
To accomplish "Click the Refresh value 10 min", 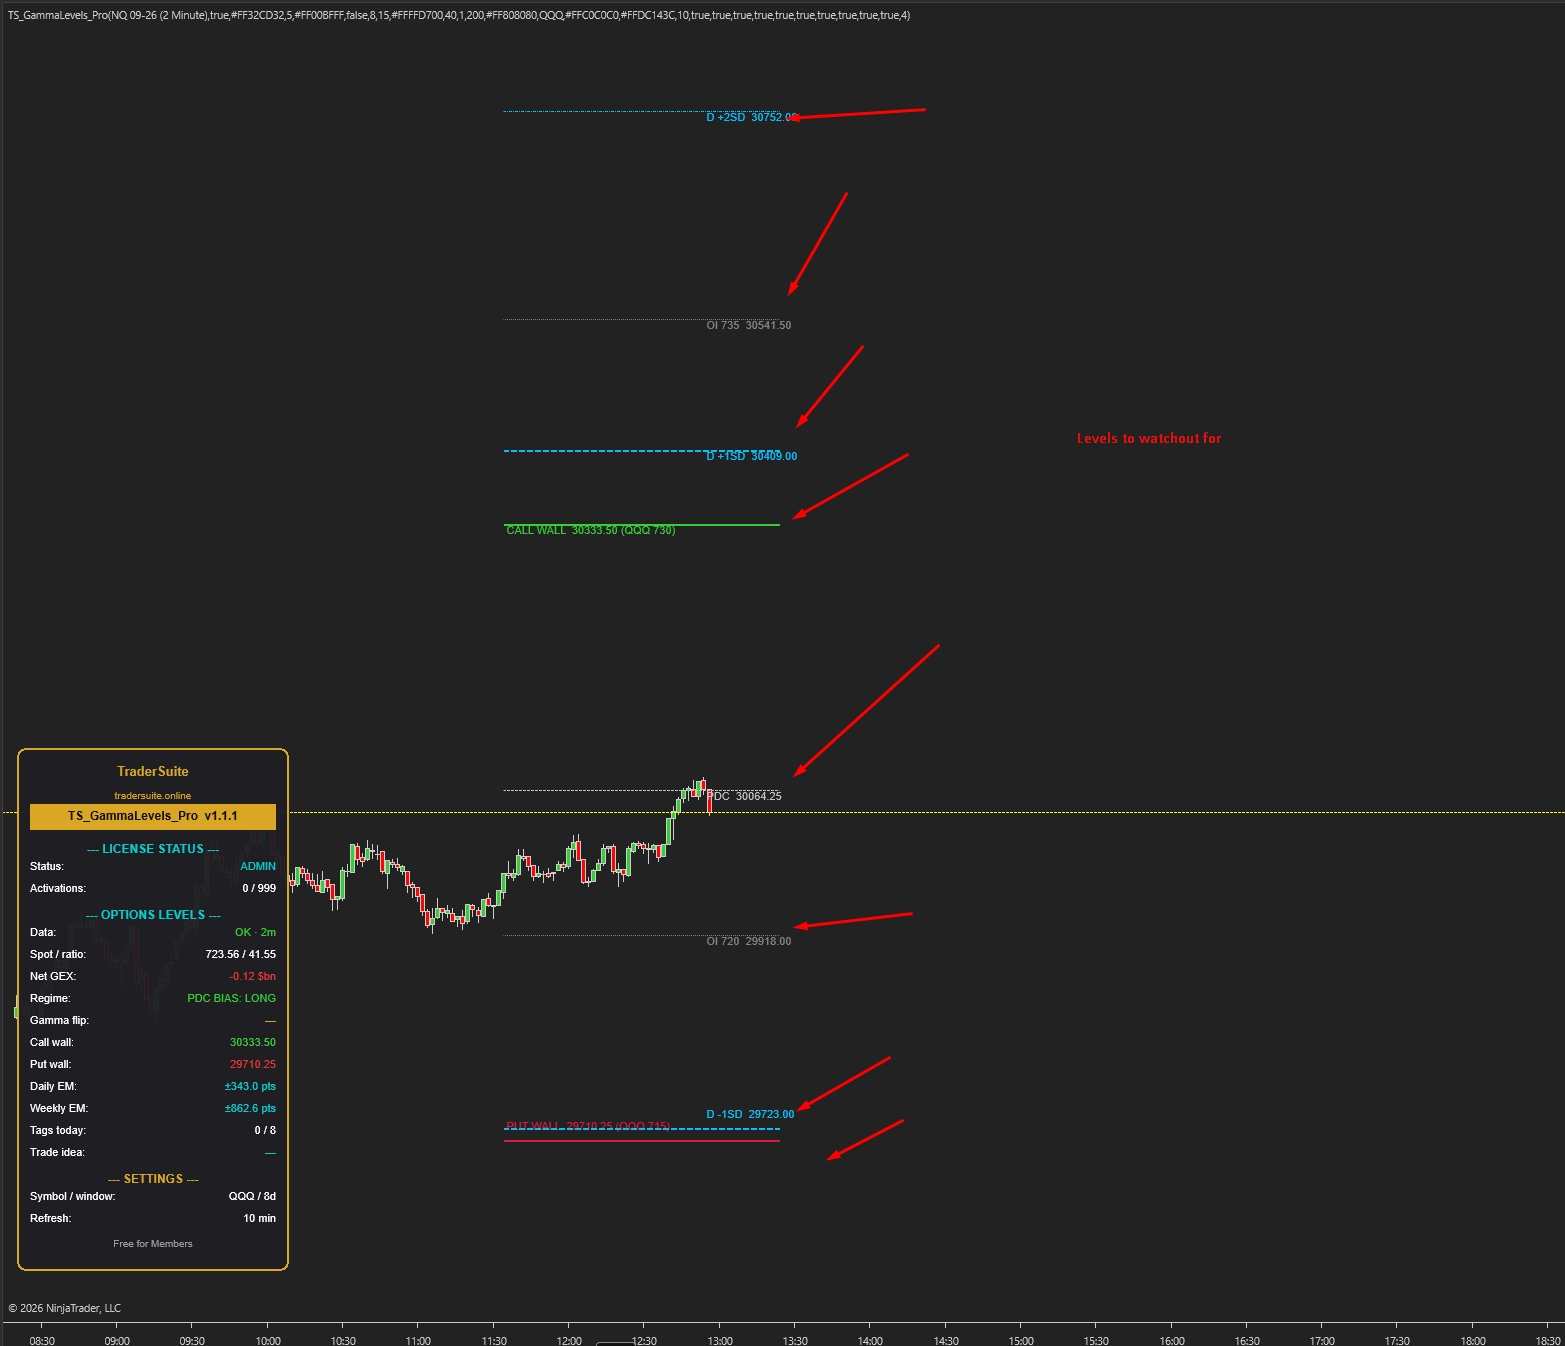I will click(259, 1218).
